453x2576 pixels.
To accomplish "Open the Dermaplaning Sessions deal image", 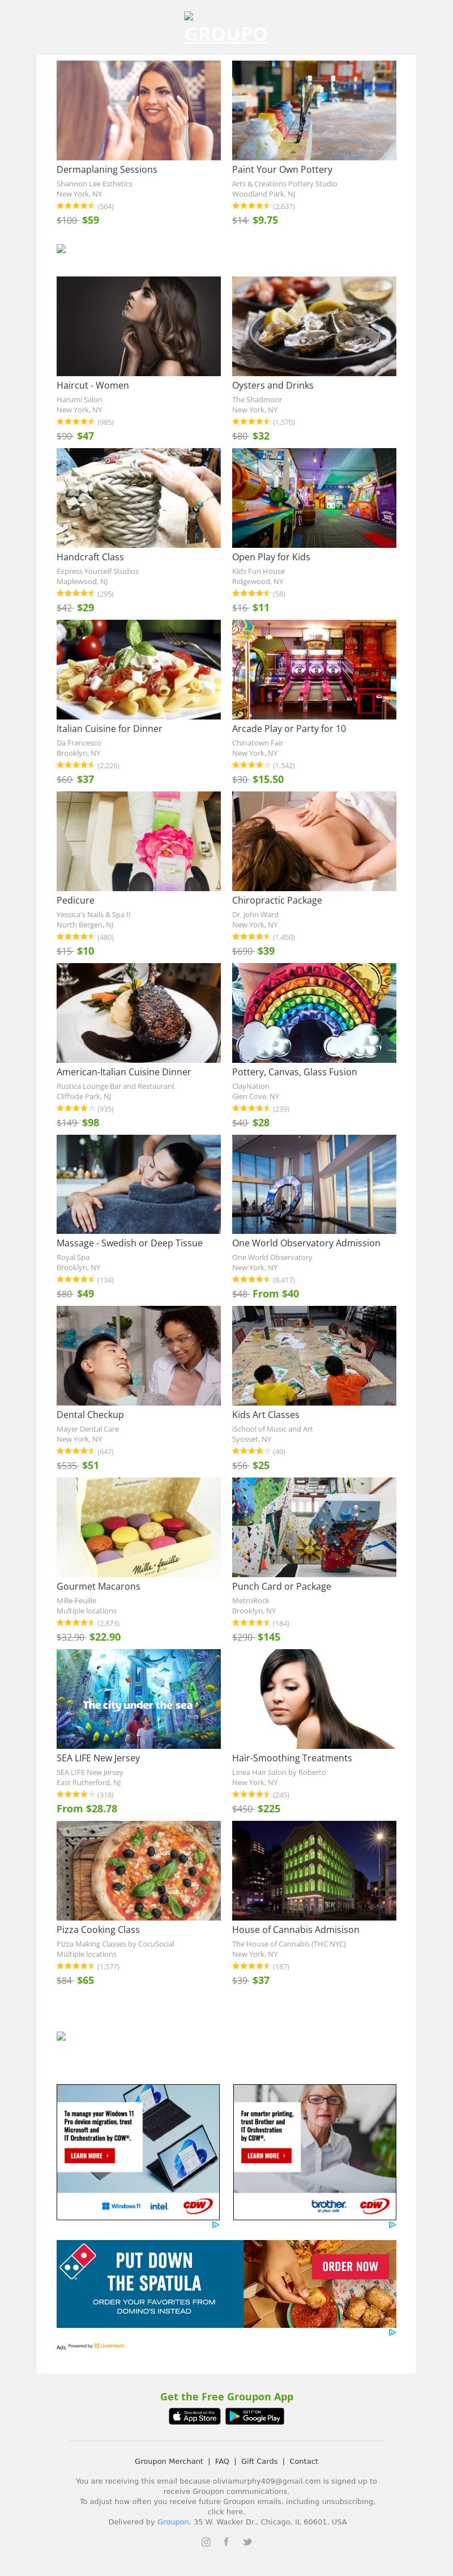I will pos(139,110).
